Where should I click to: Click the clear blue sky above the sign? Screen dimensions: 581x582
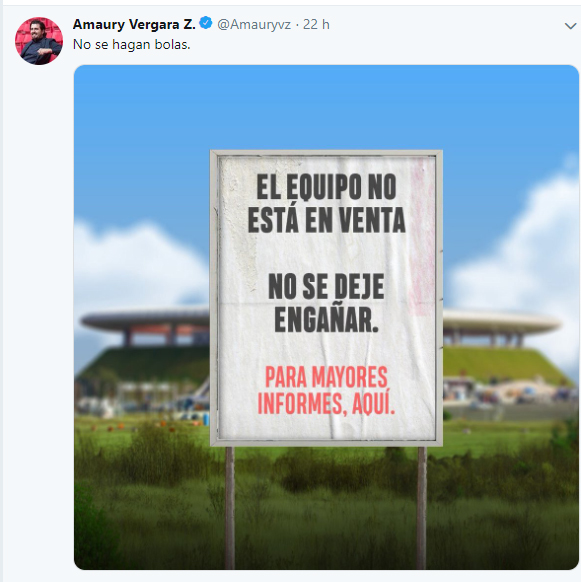pos(326,108)
